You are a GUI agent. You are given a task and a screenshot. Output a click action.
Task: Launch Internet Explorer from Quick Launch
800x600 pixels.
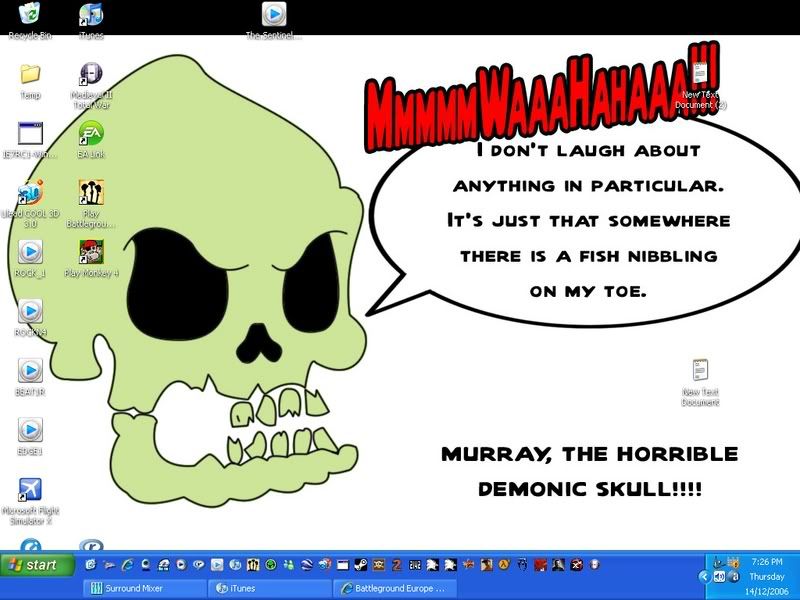[127, 564]
